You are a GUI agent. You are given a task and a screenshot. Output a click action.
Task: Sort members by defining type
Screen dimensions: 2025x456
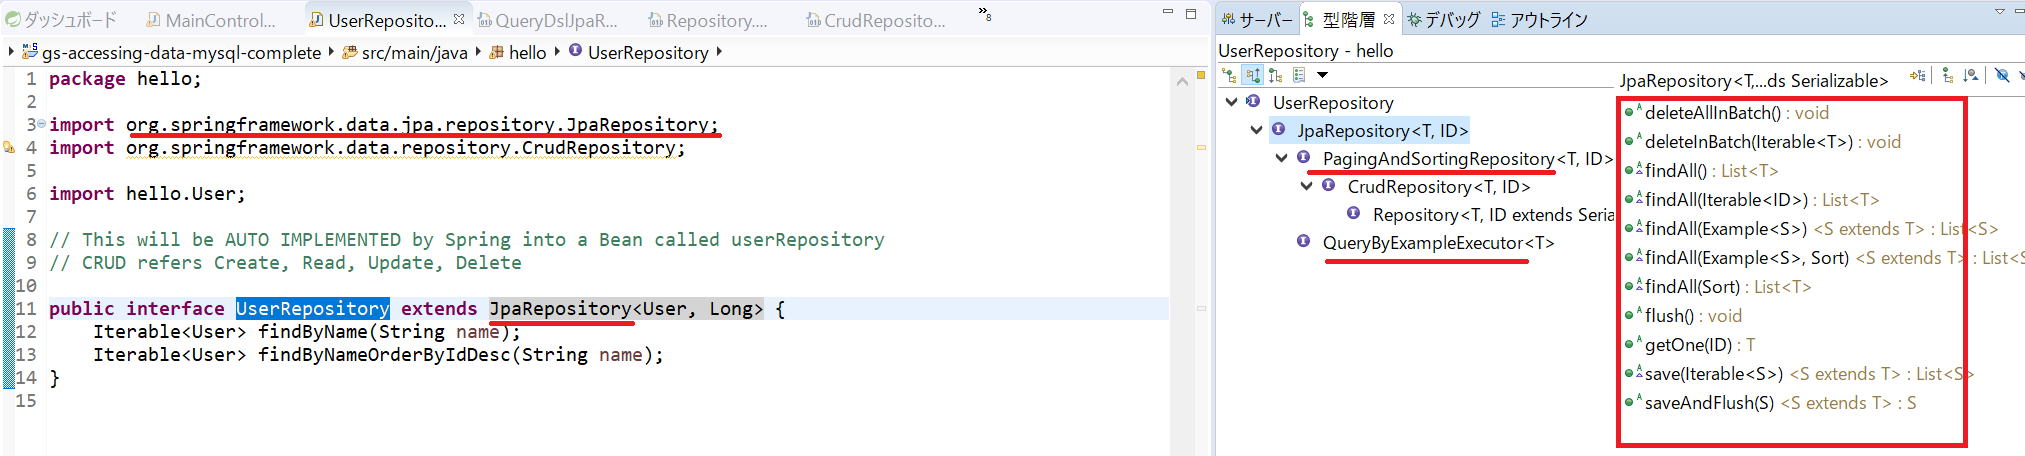tap(1970, 76)
